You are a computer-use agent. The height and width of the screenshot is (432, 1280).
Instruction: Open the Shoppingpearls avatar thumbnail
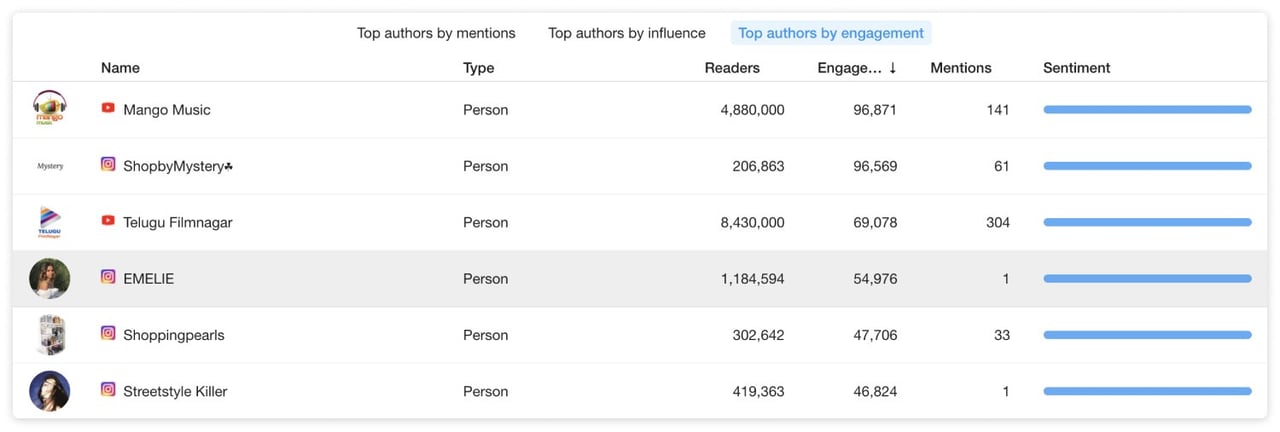[50, 335]
